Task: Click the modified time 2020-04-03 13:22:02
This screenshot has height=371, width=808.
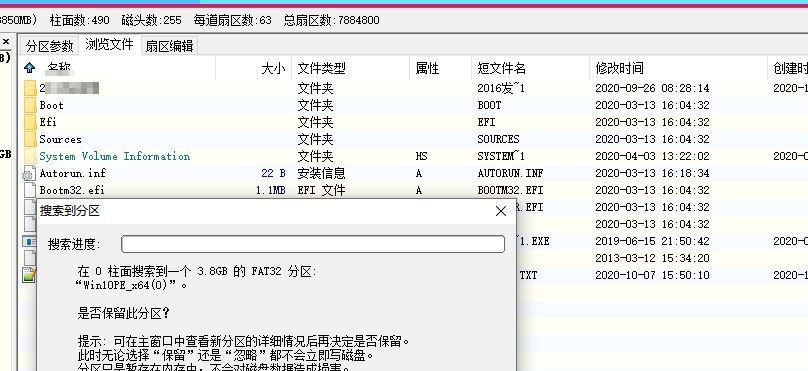Action: pyautogui.click(x=652, y=156)
